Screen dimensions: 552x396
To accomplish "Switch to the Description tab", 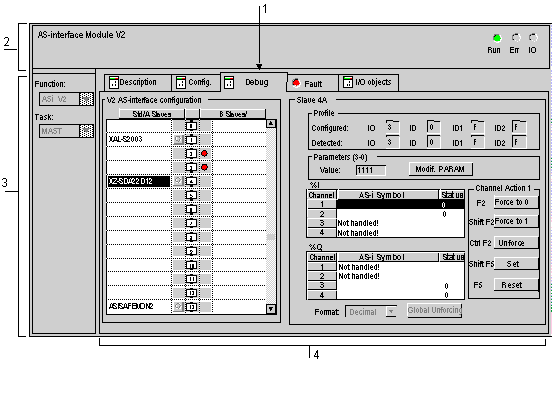I will (138, 82).
